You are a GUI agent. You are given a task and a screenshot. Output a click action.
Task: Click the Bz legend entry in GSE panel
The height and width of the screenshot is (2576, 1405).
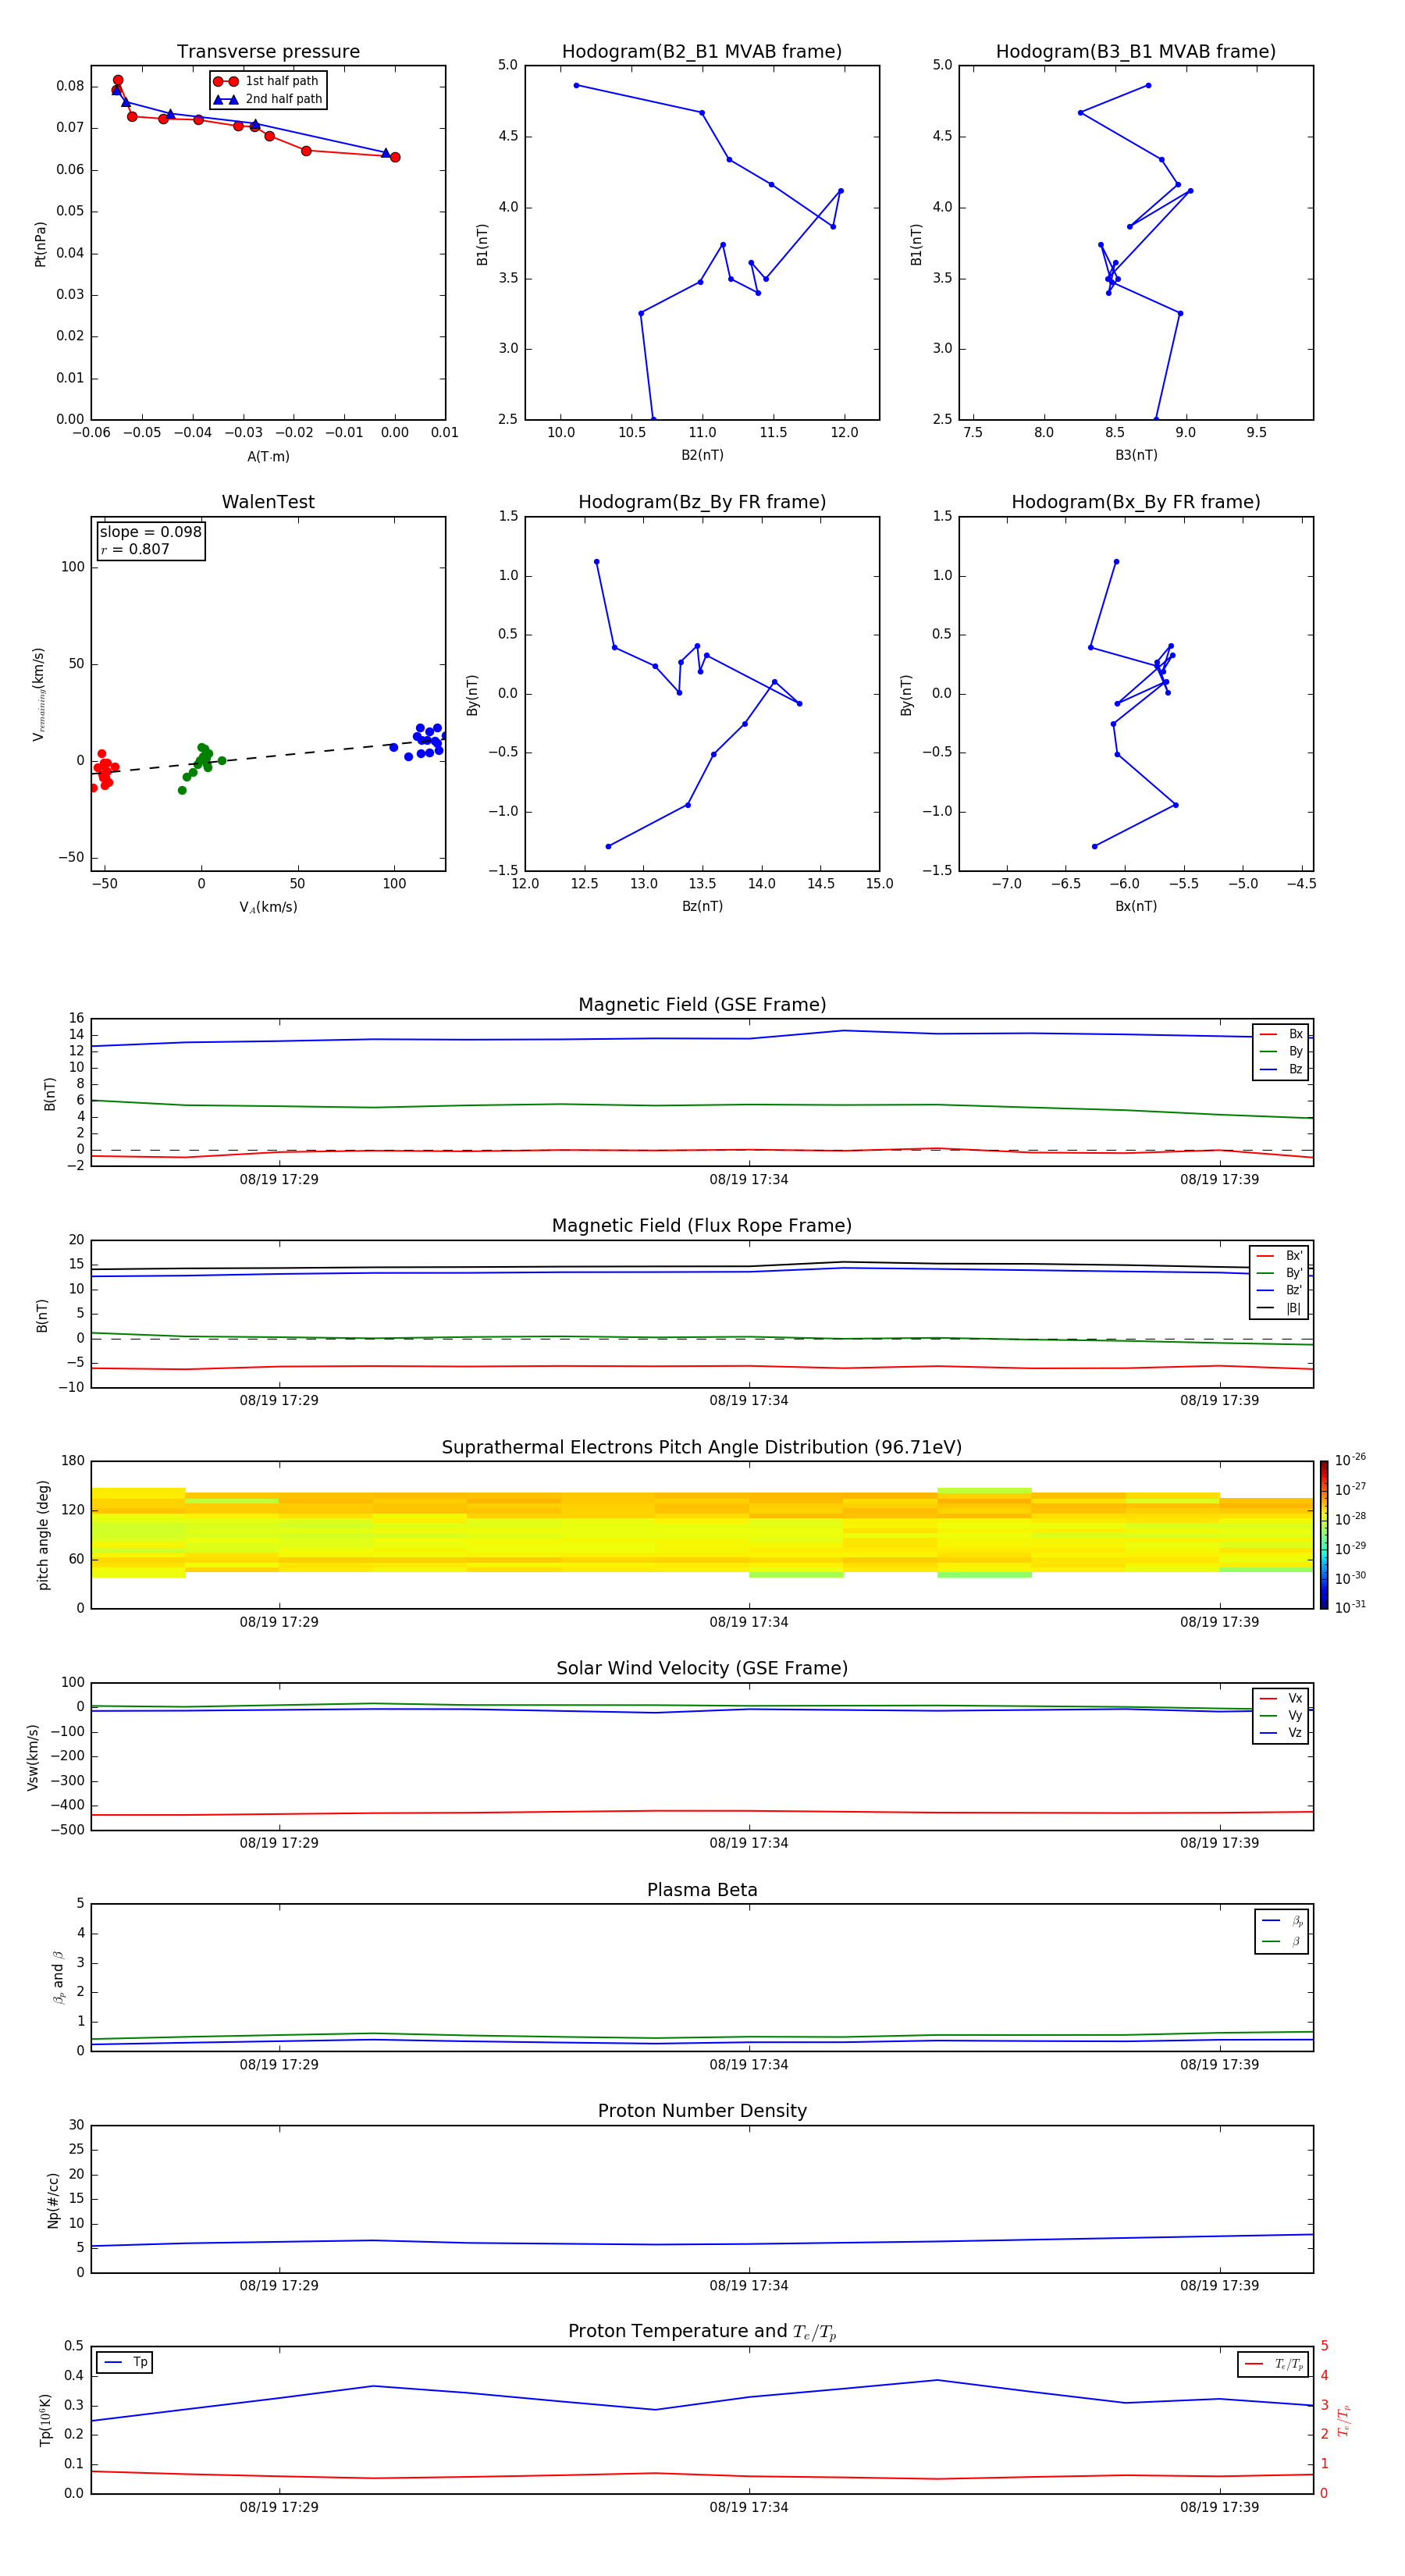coord(1281,1069)
